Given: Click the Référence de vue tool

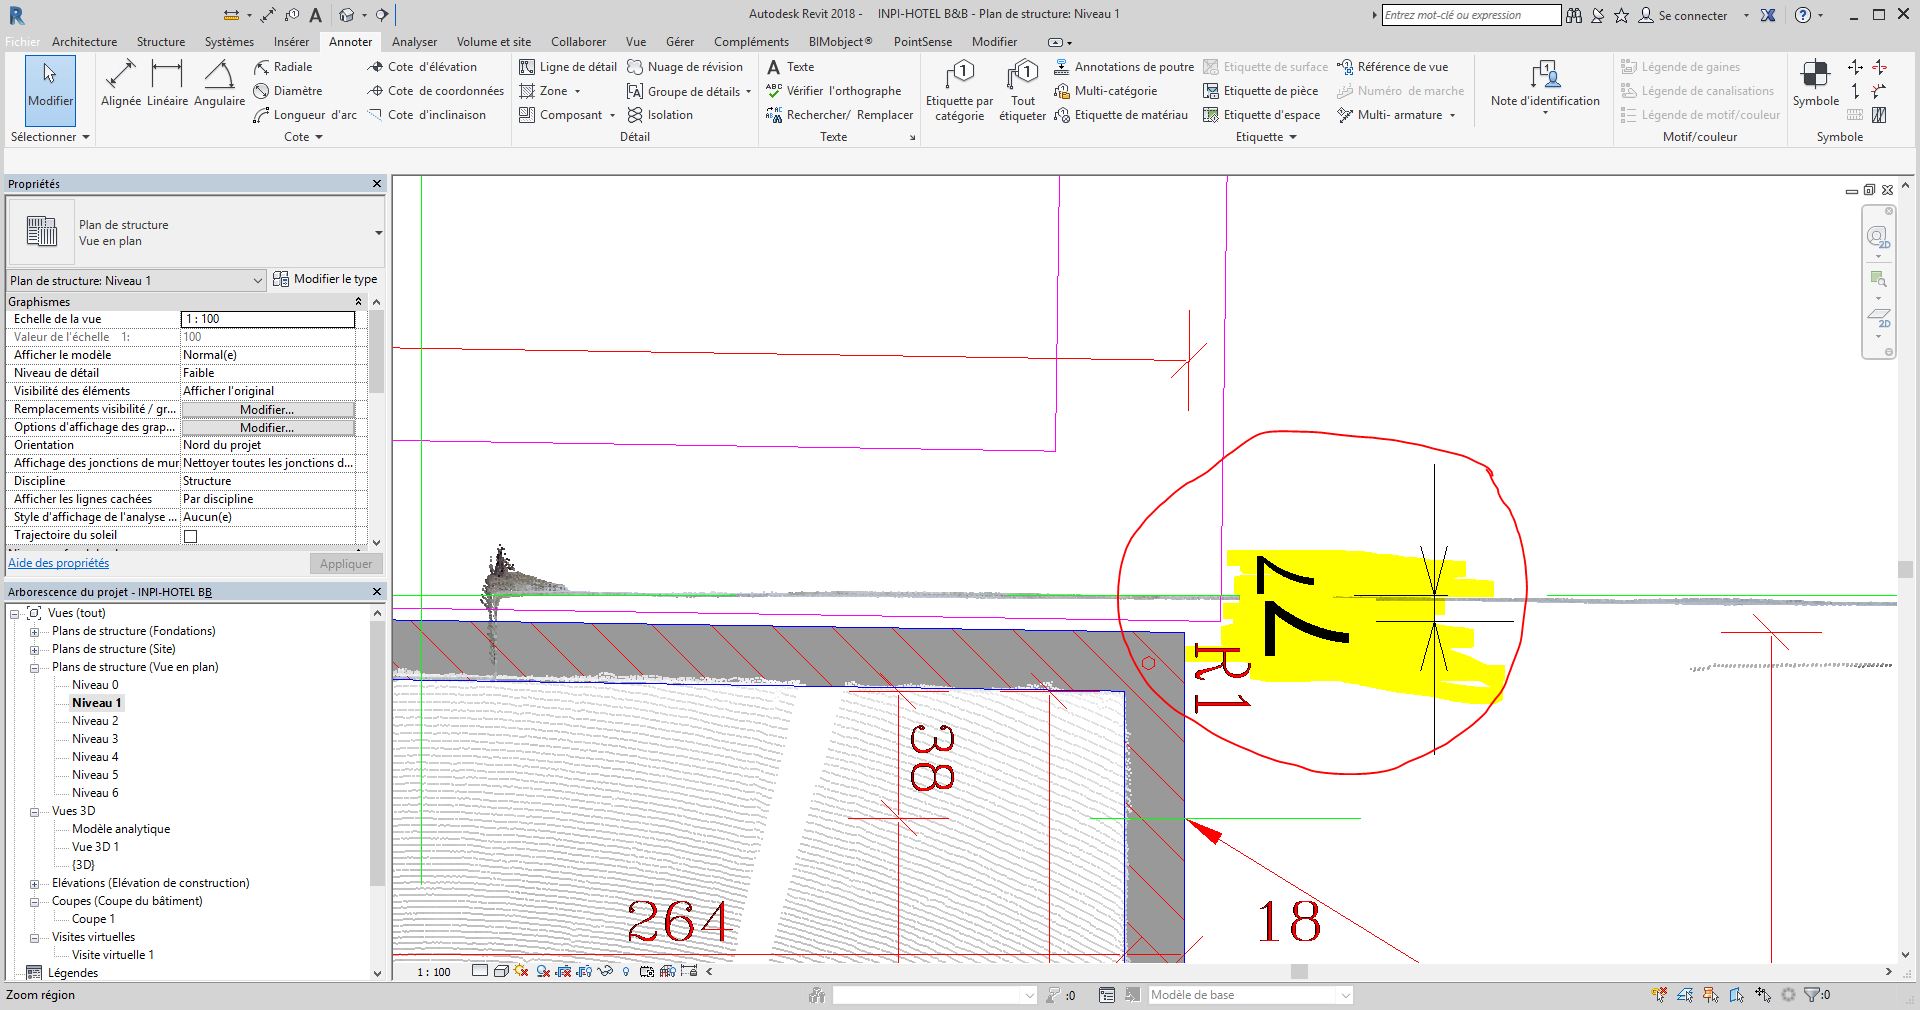Looking at the screenshot, I should click(x=1392, y=67).
